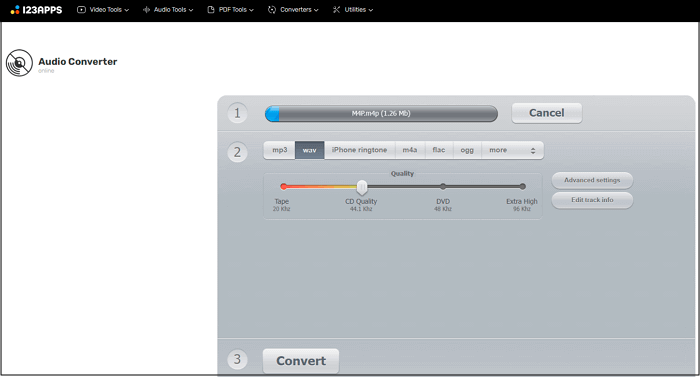The width and height of the screenshot is (700, 377).
Task: Select the ogg format tab
Action: [467, 150]
